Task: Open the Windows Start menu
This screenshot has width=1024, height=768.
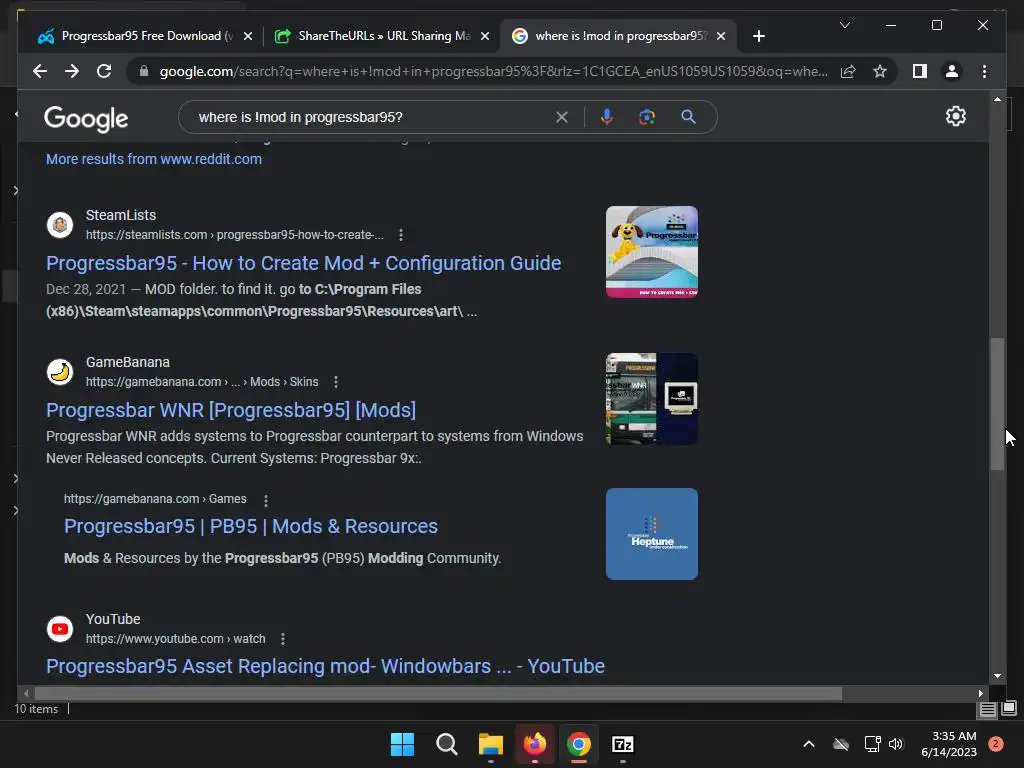Action: tap(402, 744)
